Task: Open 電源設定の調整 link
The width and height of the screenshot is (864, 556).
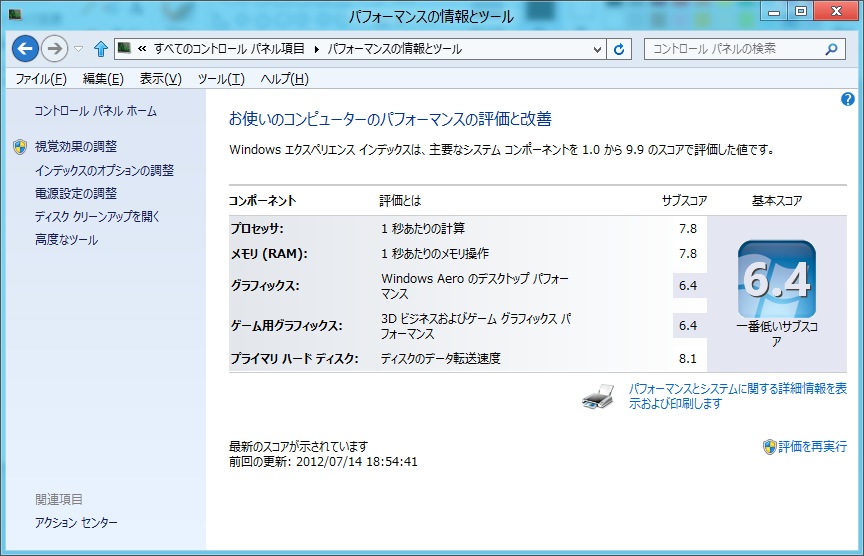Action: coord(76,193)
